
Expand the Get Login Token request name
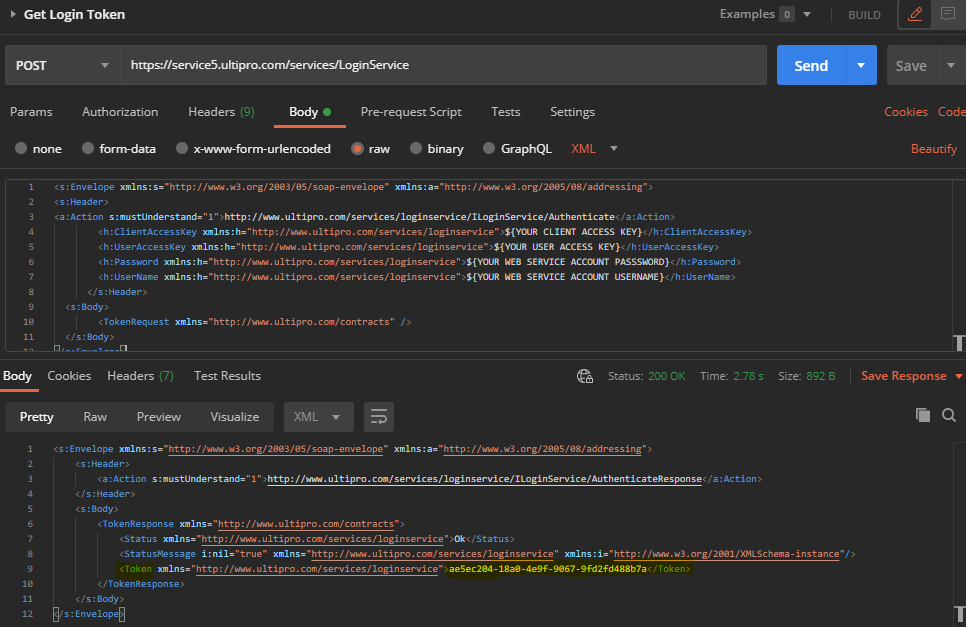14,15
